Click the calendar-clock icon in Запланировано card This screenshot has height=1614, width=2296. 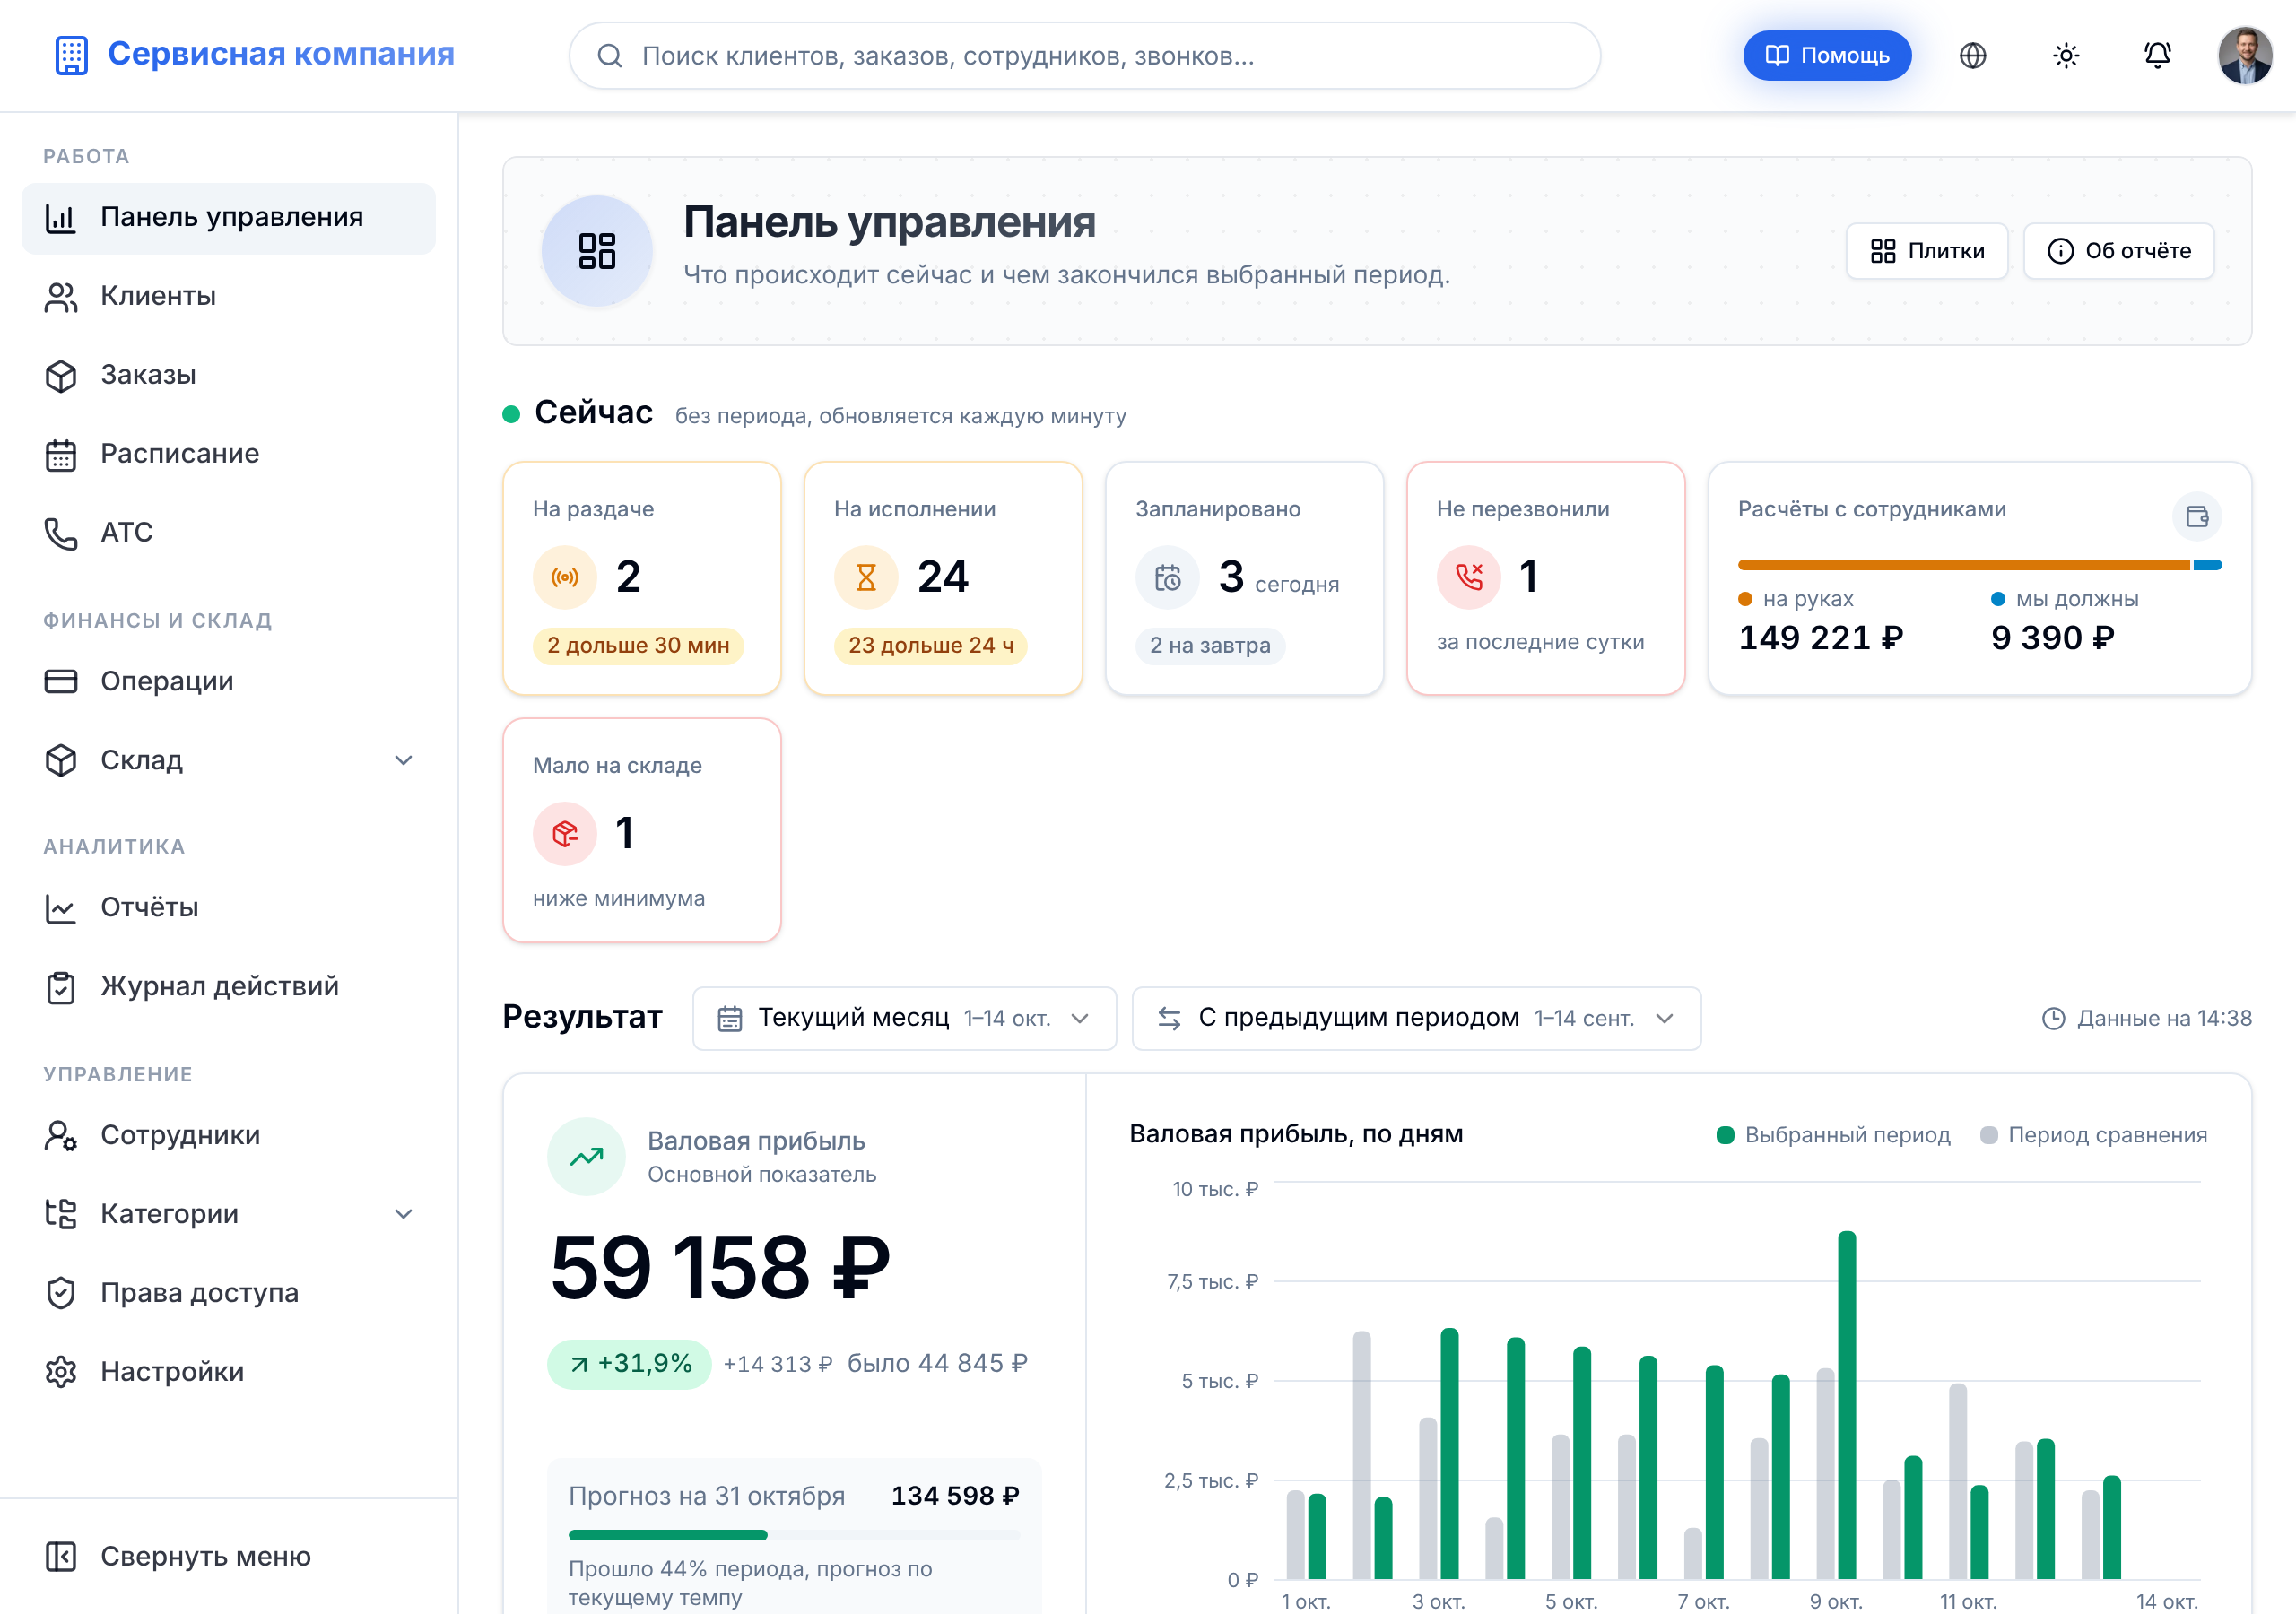[1167, 577]
